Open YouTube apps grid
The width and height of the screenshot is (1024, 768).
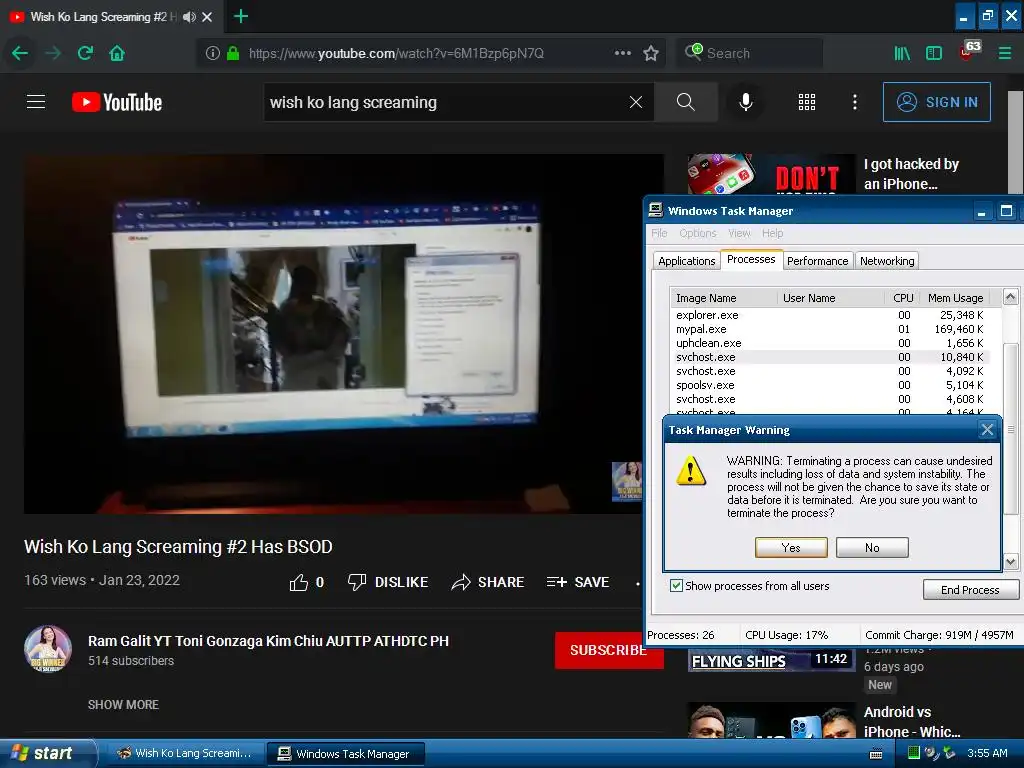coord(807,102)
